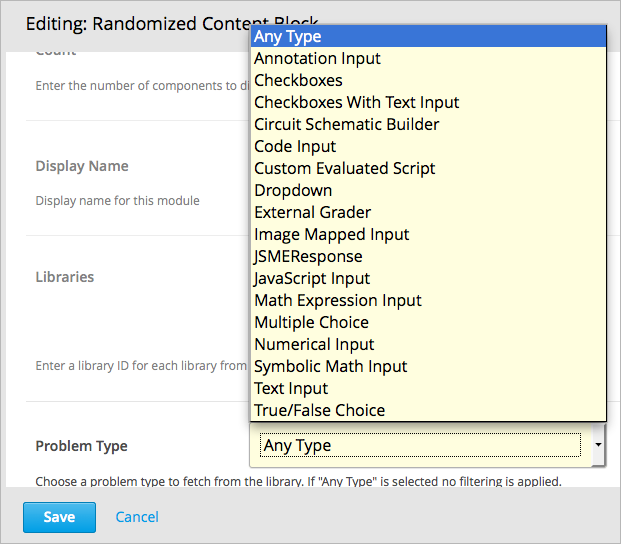Choose 'Image Mapped Input' option

[x=331, y=235]
